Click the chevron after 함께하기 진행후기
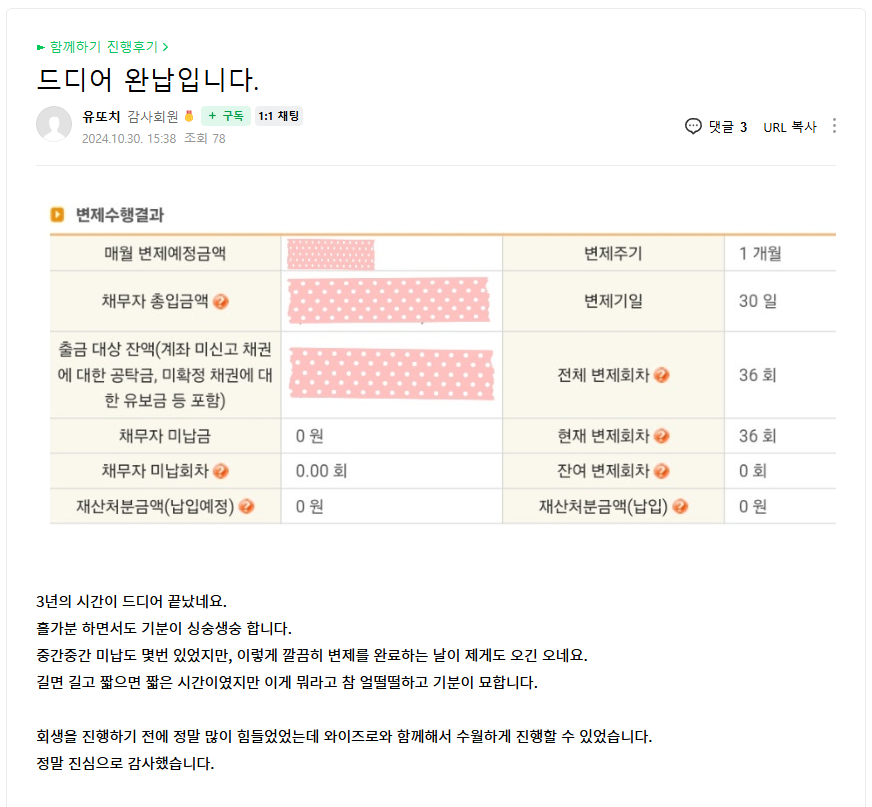 (x=165, y=47)
